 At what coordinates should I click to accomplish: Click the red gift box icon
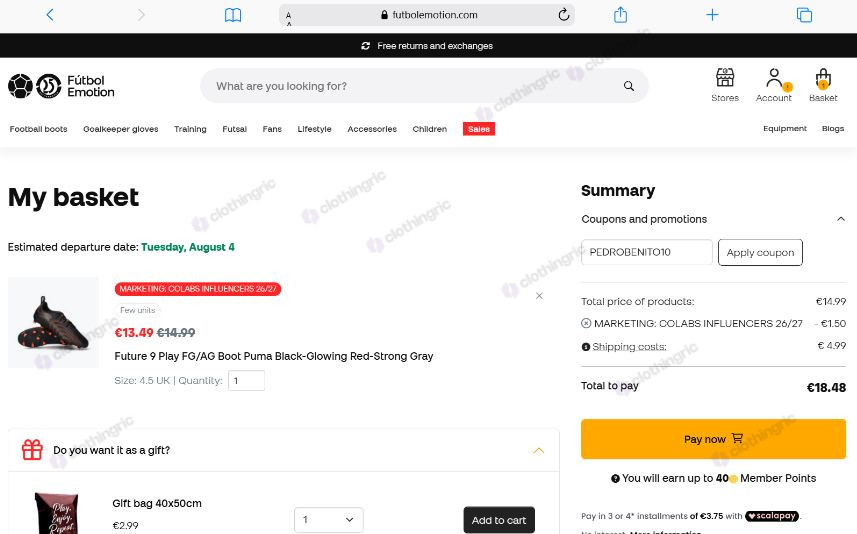[32, 450]
